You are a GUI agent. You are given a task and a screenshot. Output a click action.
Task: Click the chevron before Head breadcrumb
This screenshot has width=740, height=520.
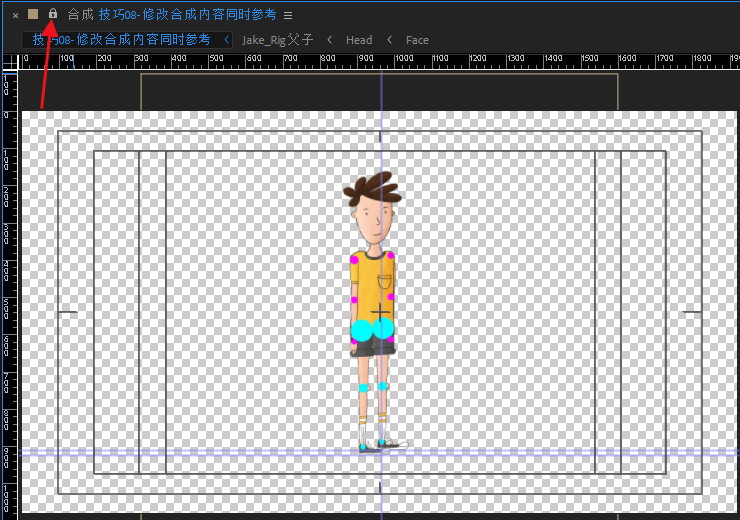[x=329, y=40]
